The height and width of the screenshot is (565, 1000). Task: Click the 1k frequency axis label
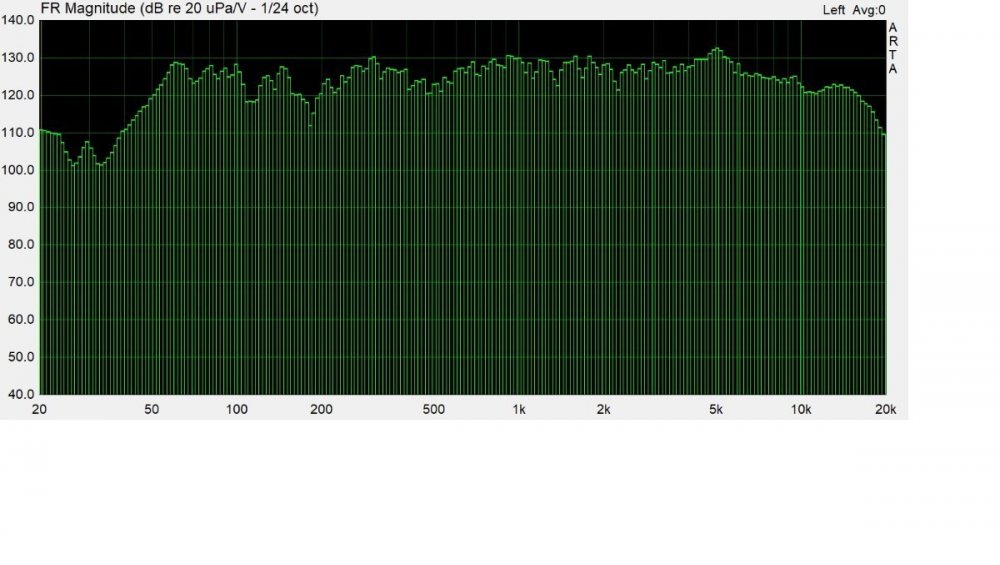pos(519,409)
